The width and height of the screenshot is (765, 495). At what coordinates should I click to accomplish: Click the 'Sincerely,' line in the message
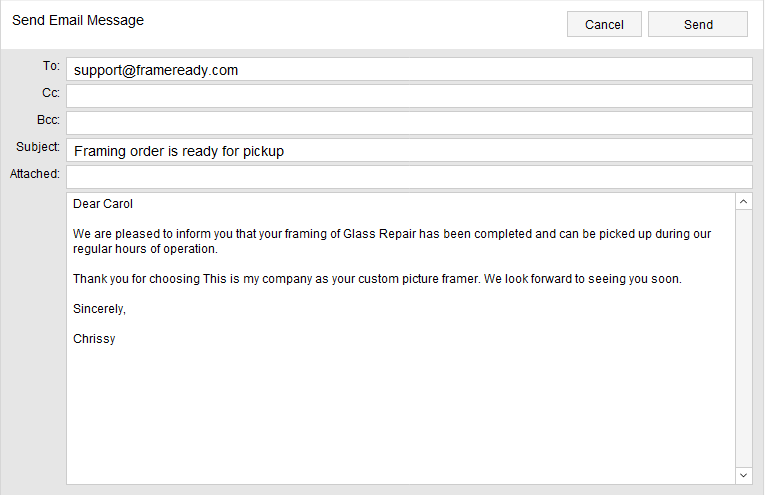[100, 309]
